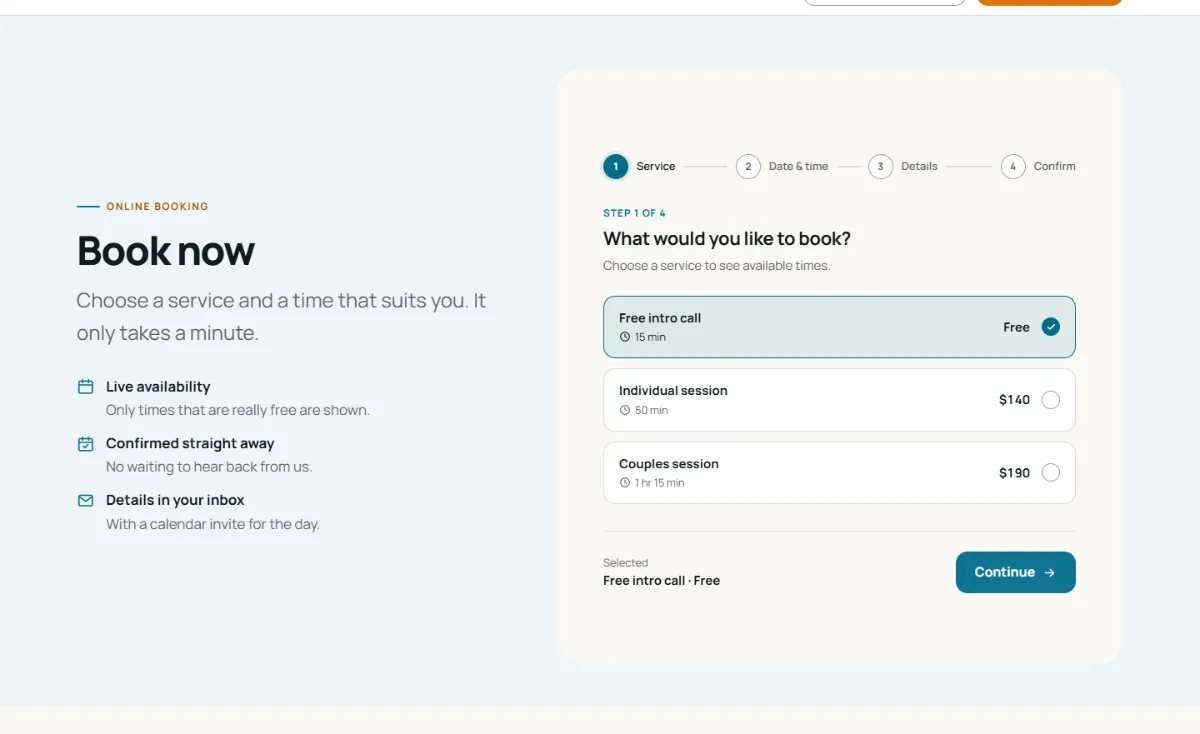Click 'Only times that are really free are shown.'
The width and height of the screenshot is (1200, 734).
pyautogui.click(x=238, y=410)
